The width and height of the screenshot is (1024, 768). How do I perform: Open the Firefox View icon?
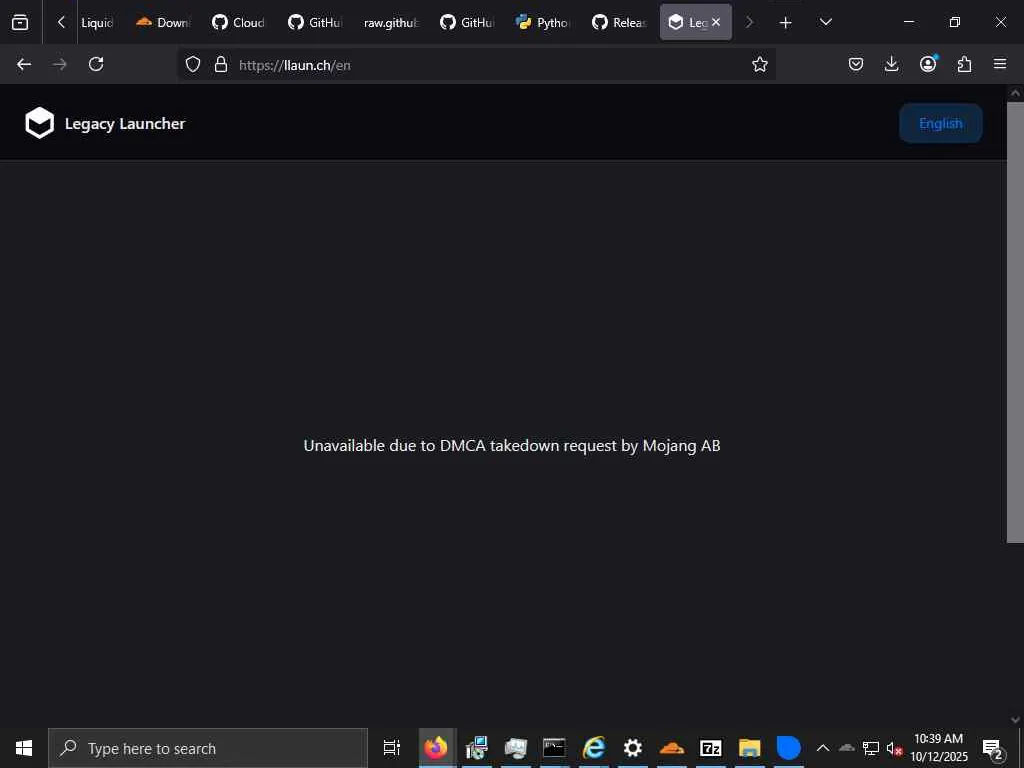click(20, 22)
